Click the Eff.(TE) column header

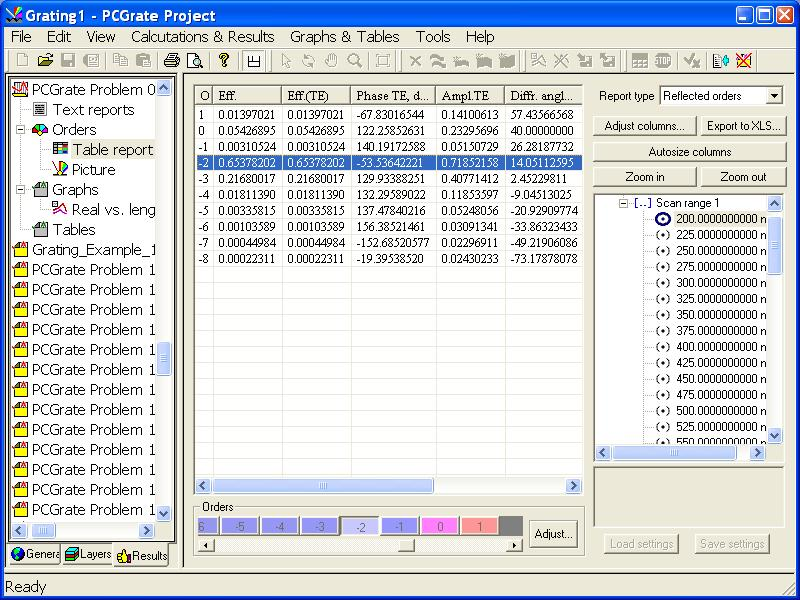[x=316, y=95]
